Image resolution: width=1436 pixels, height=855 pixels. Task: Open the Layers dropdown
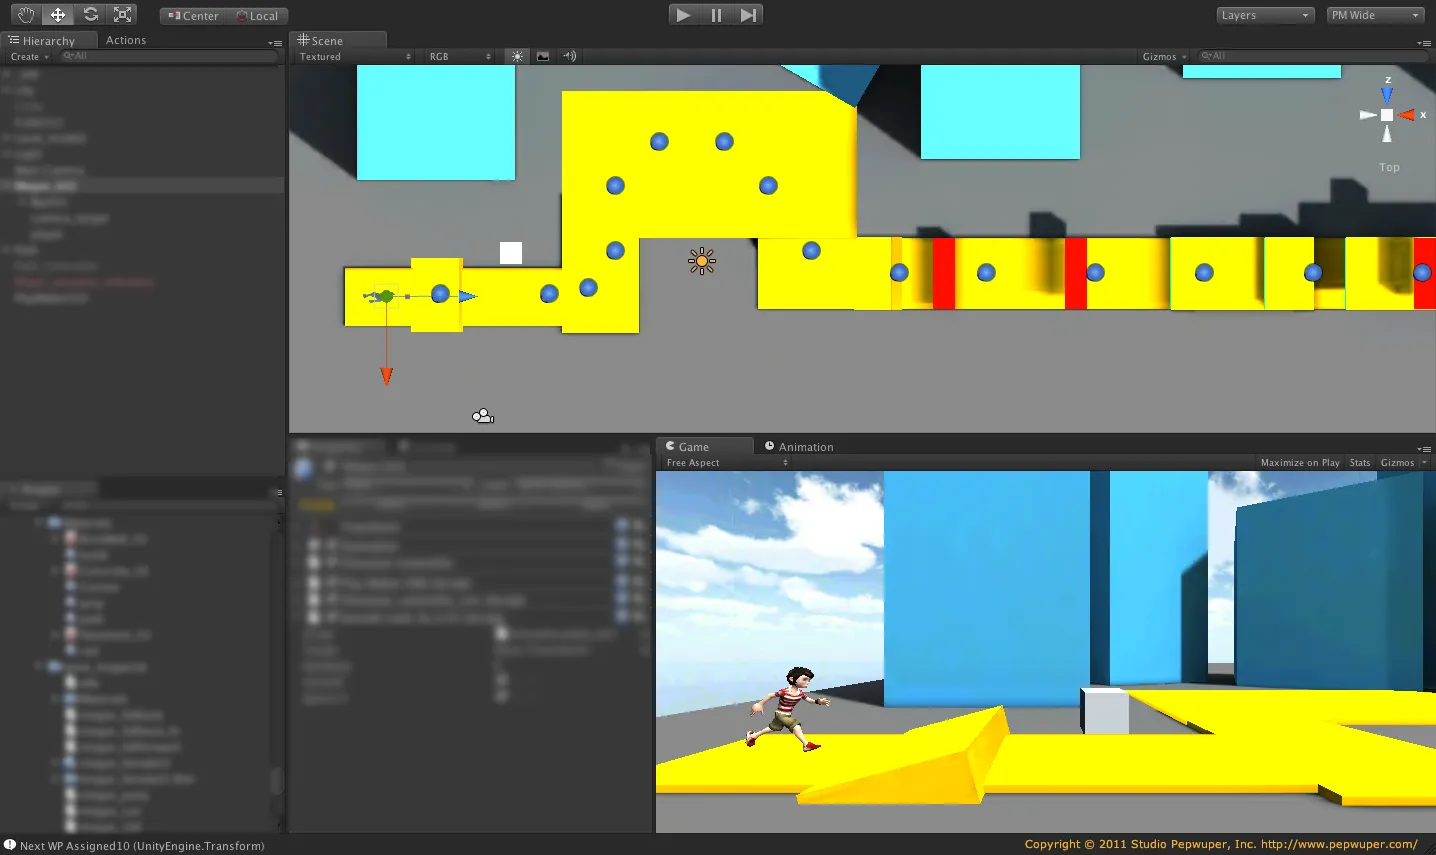[1264, 15]
